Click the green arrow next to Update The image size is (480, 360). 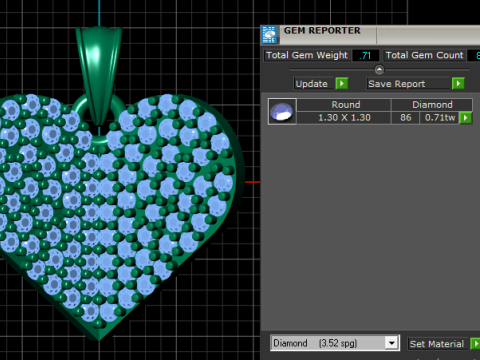[342, 83]
